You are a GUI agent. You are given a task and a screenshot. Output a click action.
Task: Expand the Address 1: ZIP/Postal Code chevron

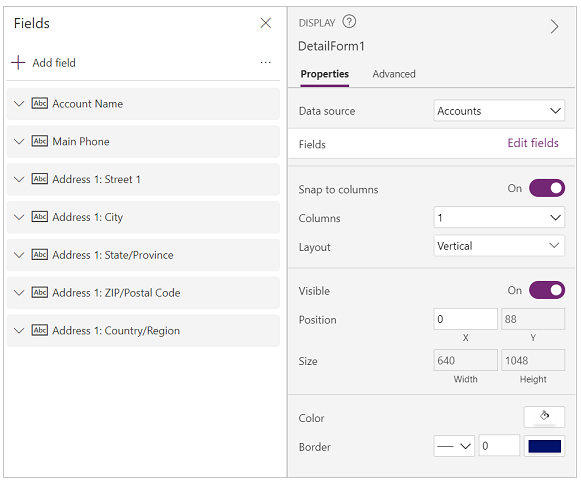[19, 293]
